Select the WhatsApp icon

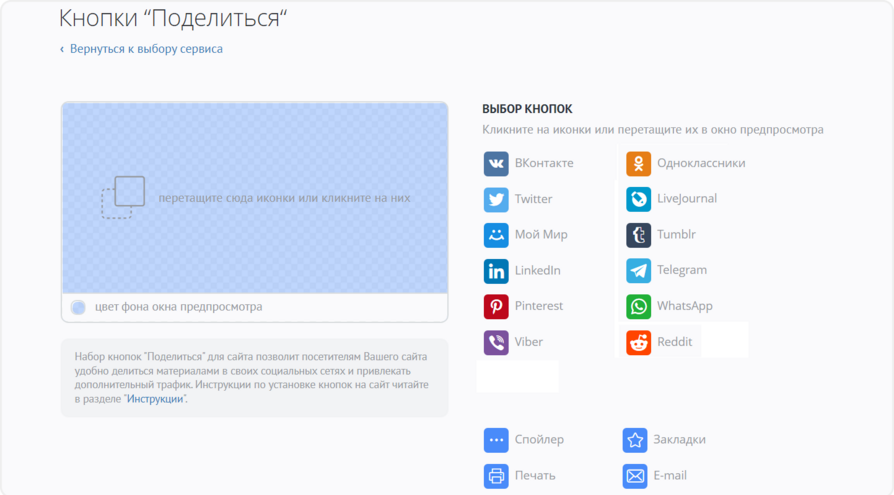(638, 306)
